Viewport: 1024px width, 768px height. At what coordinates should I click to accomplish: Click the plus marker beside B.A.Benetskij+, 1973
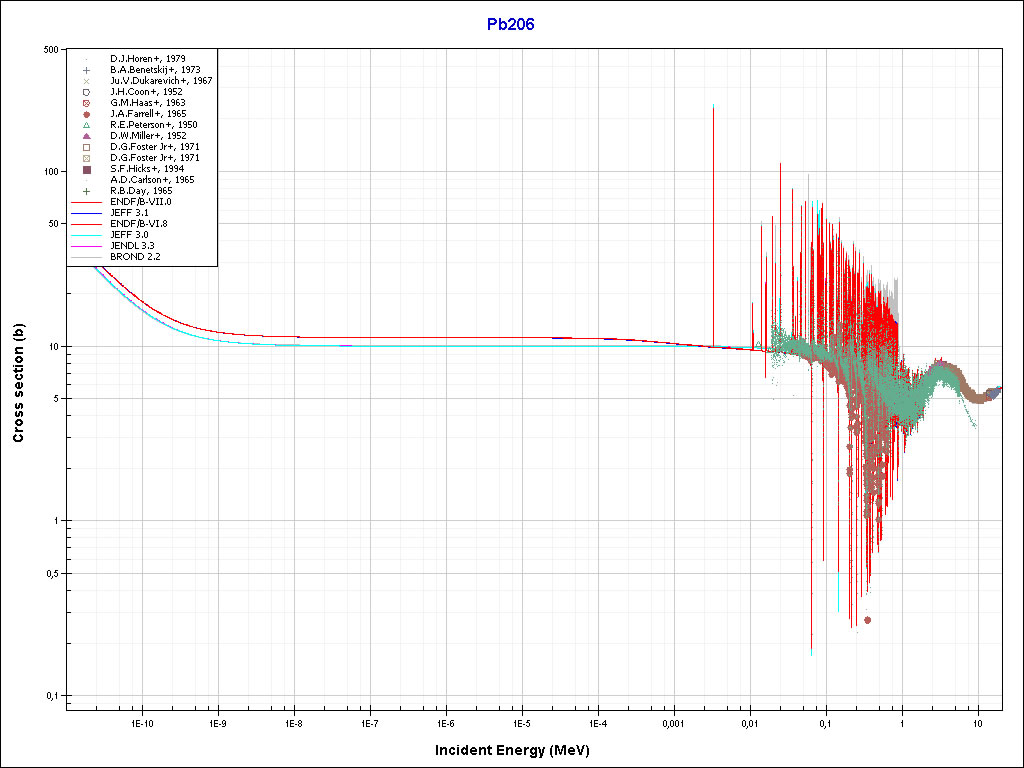tap(87, 70)
